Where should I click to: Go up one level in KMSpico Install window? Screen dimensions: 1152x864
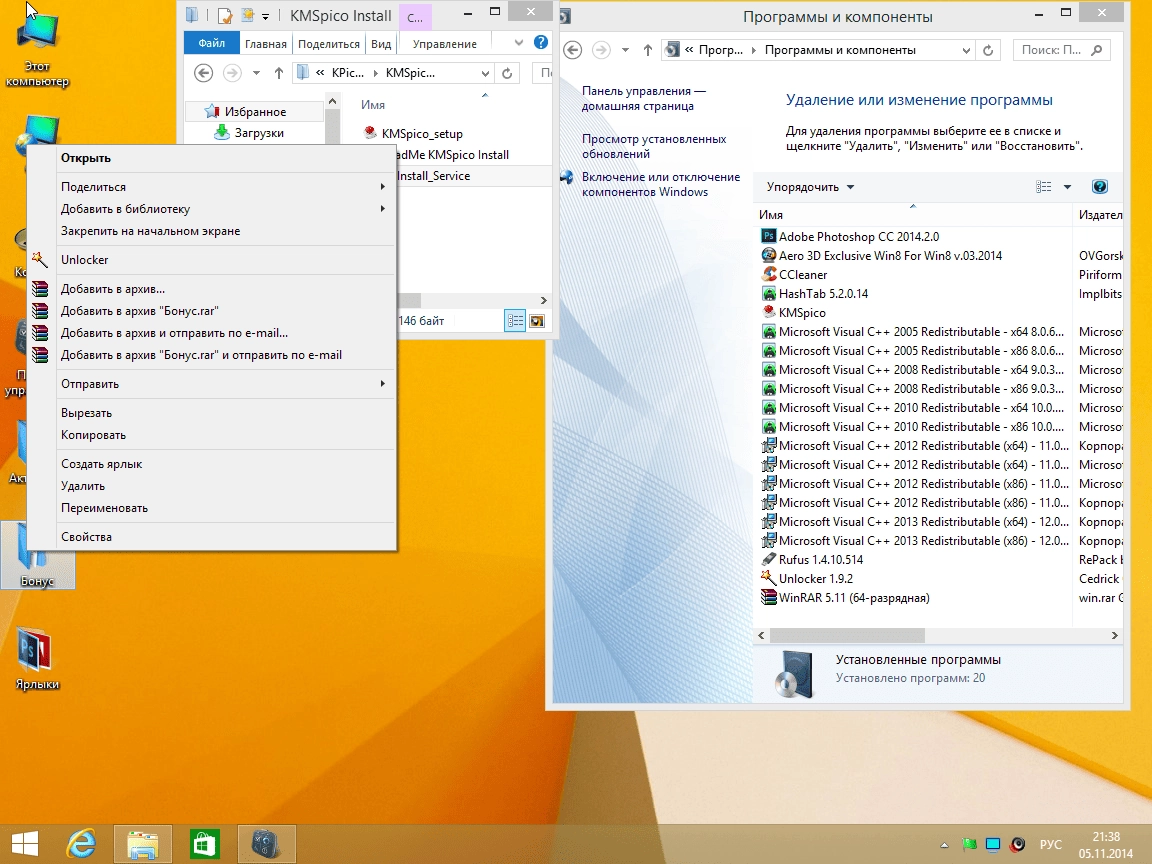tap(278, 73)
